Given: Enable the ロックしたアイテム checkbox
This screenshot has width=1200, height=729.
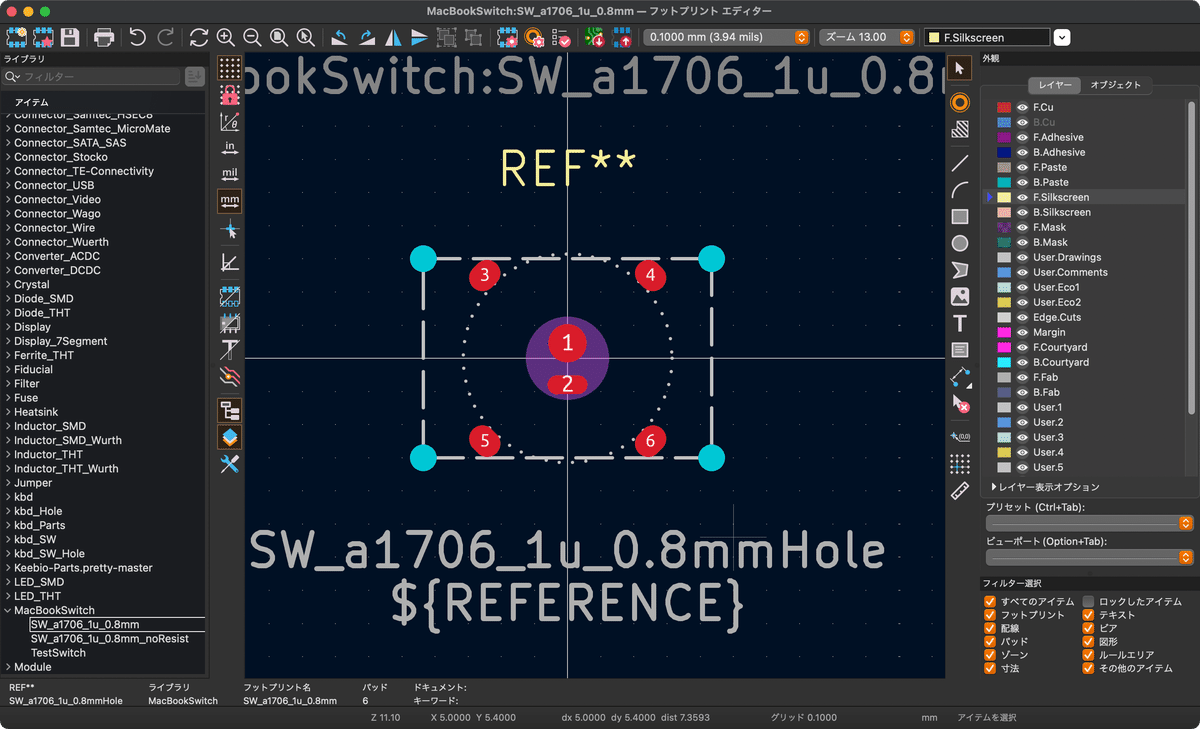Looking at the screenshot, I should coord(1089,602).
